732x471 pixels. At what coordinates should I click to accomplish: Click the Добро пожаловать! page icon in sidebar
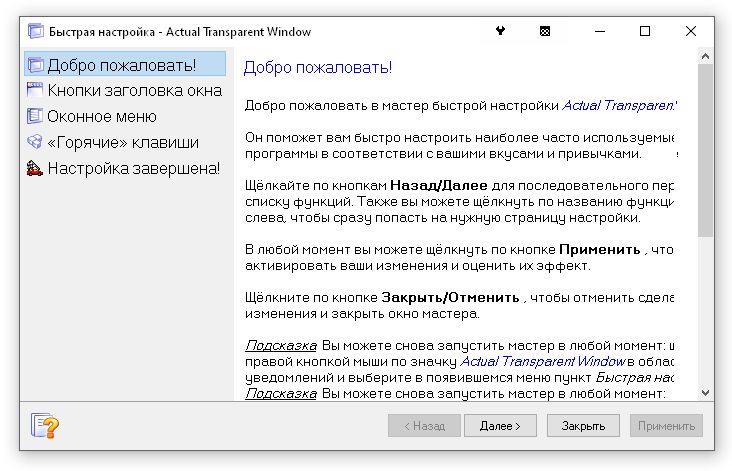[35, 66]
